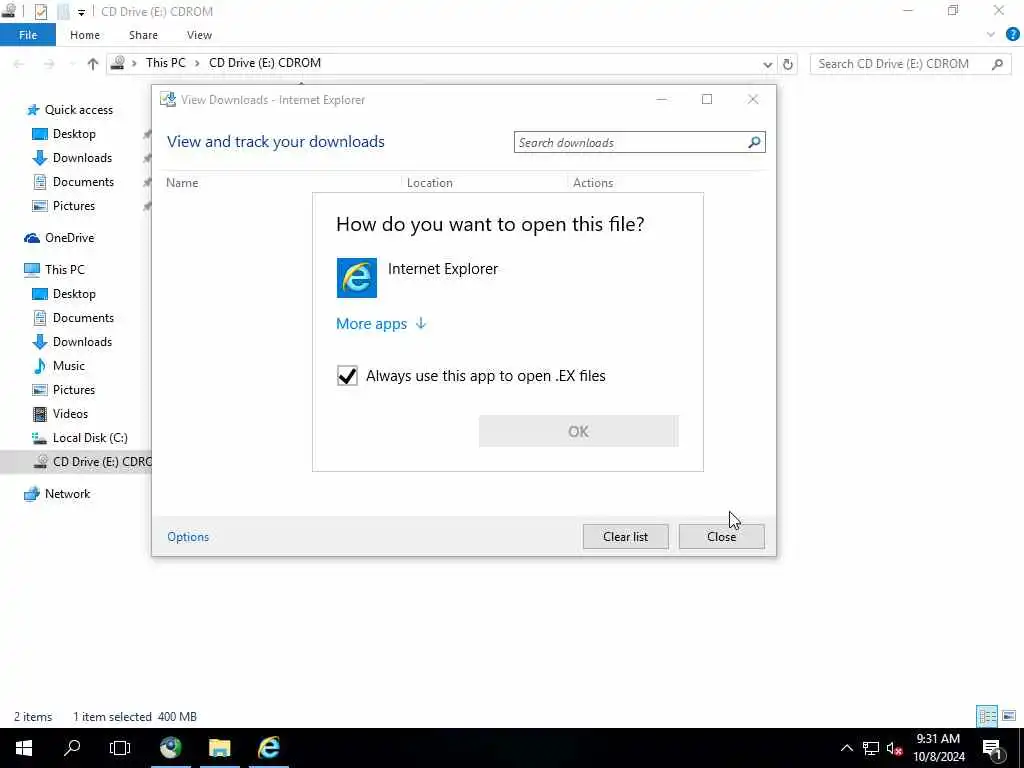This screenshot has height=768, width=1024.
Task: Click the globe app on taskbar
Action: tap(170, 748)
